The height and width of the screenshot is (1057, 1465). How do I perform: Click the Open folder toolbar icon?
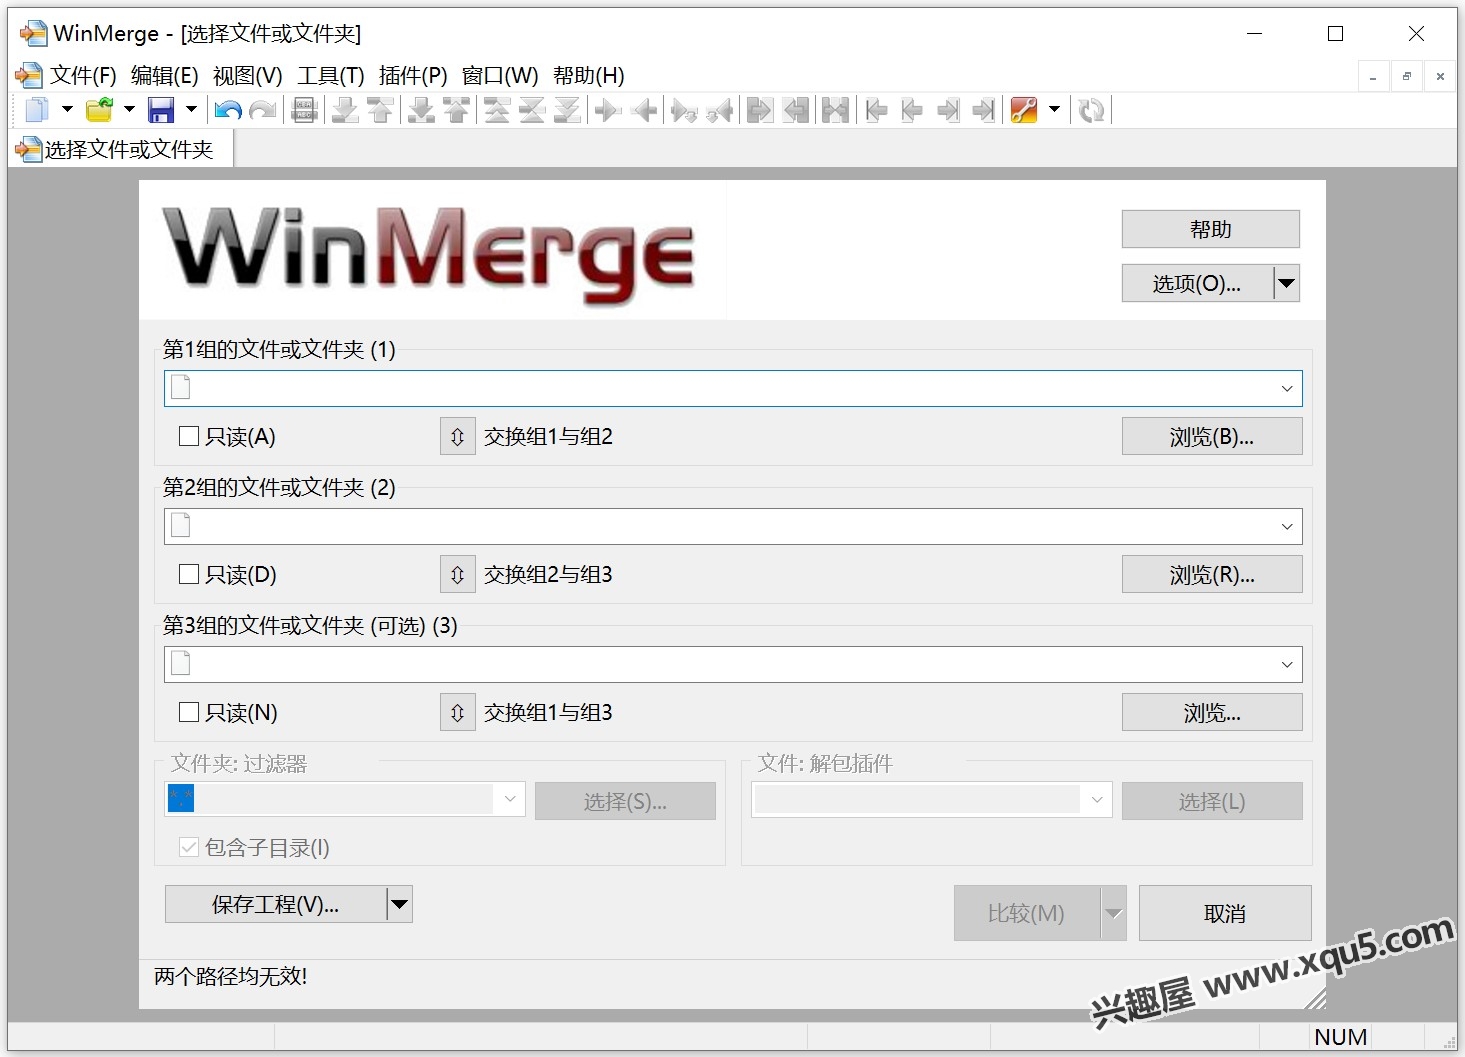pyautogui.click(x=99, y=110)
